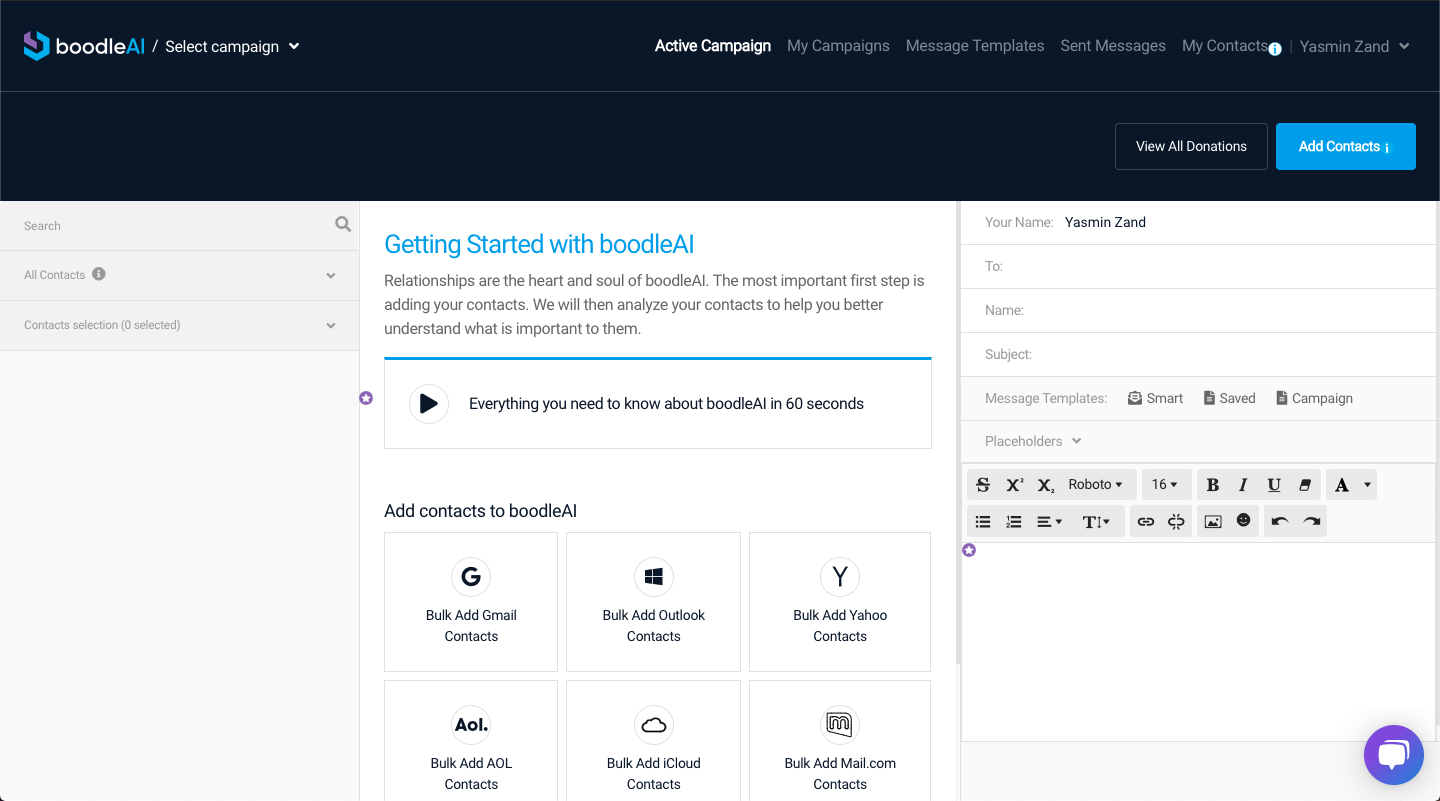
Task: Open the font color dropdown arrow
Action: (1367, 485)
